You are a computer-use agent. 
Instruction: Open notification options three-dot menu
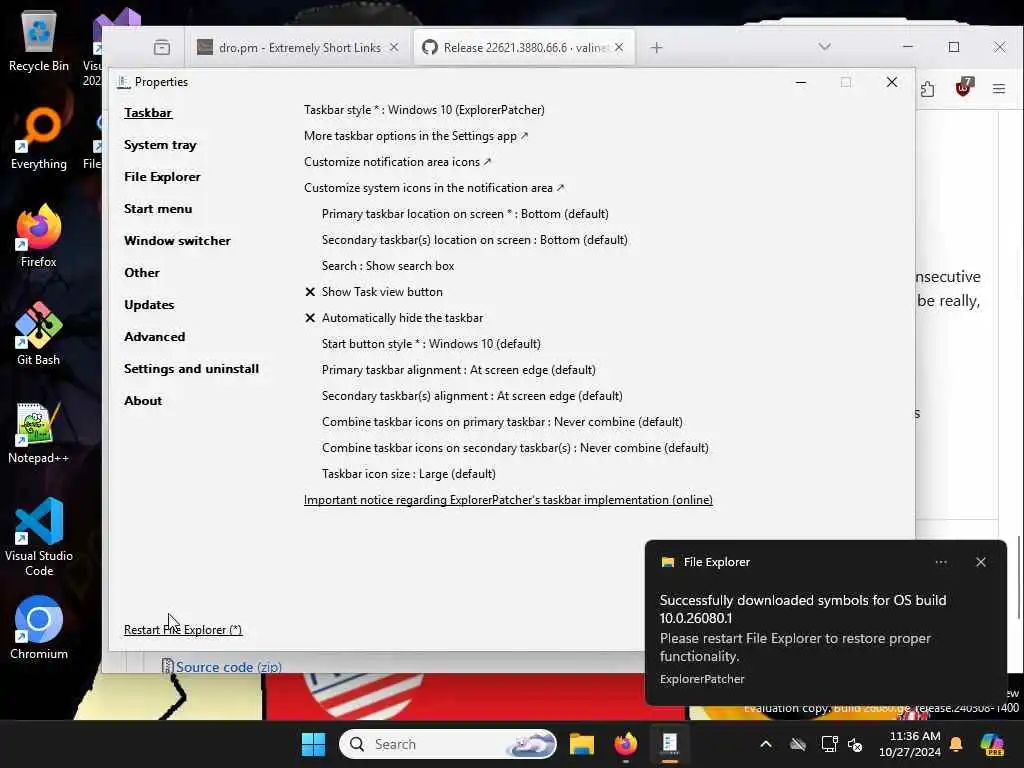[x=941, y=562]
